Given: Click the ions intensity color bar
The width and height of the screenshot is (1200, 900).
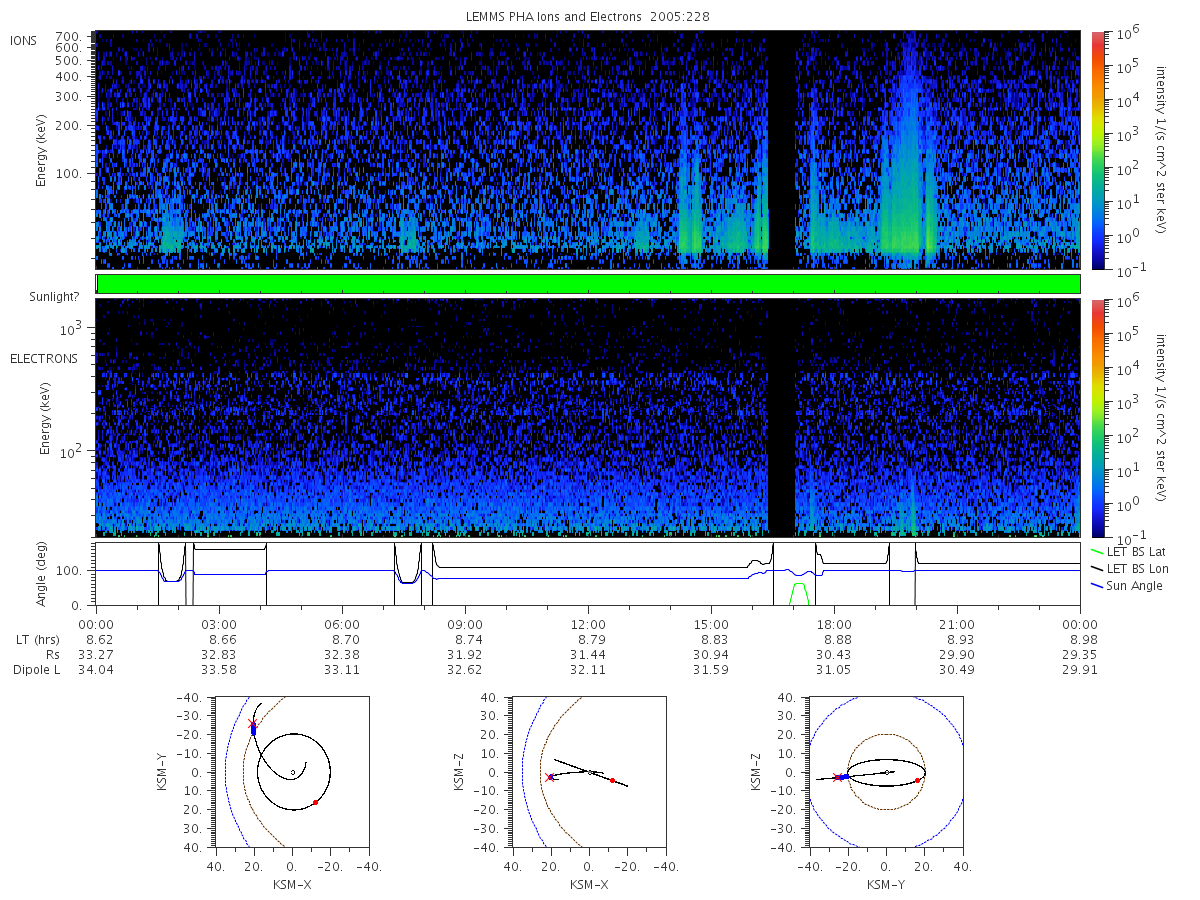Looking at the screenshot, I should pos(1097,150).
